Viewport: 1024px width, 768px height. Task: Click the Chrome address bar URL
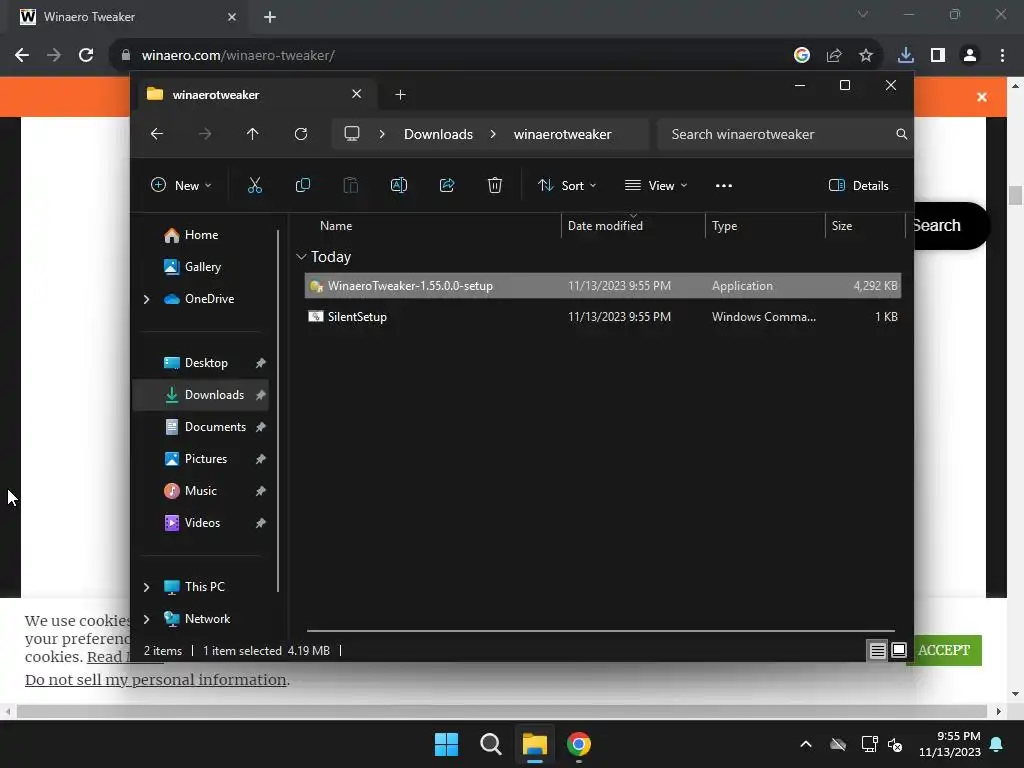pos(238,56)
